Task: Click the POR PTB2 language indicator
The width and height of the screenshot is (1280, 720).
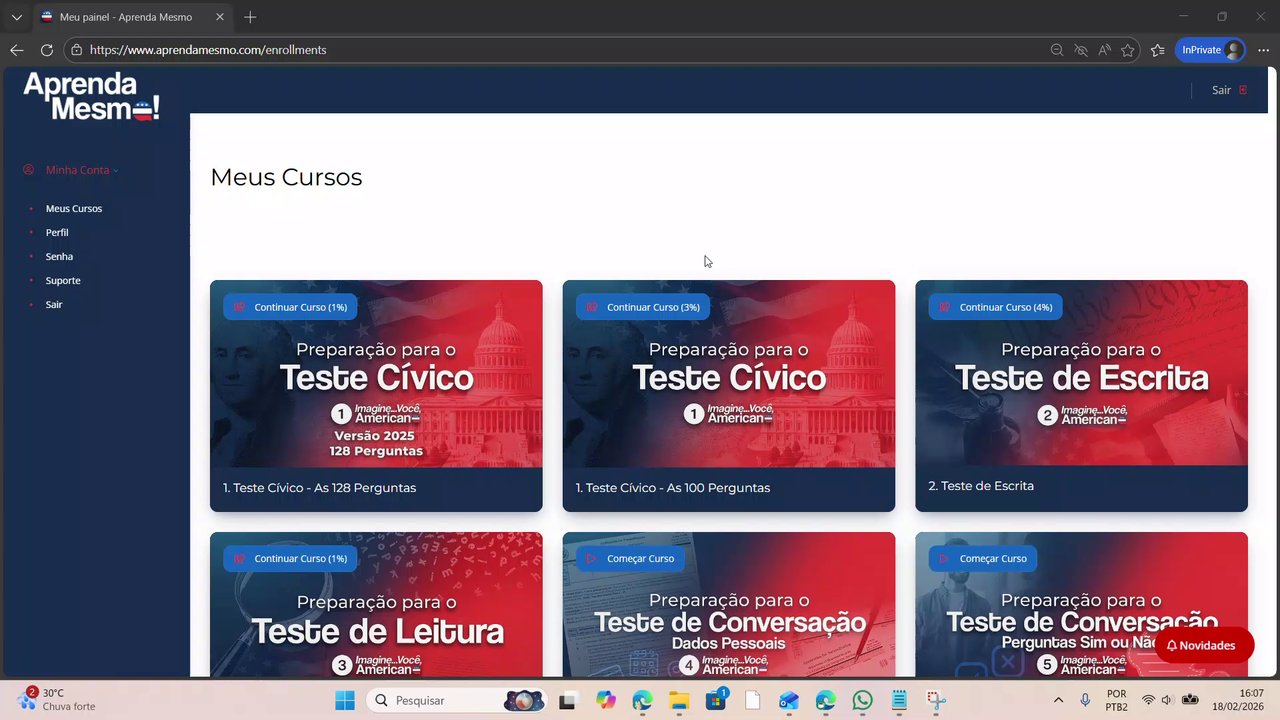Action: [x=1117, y=700]
